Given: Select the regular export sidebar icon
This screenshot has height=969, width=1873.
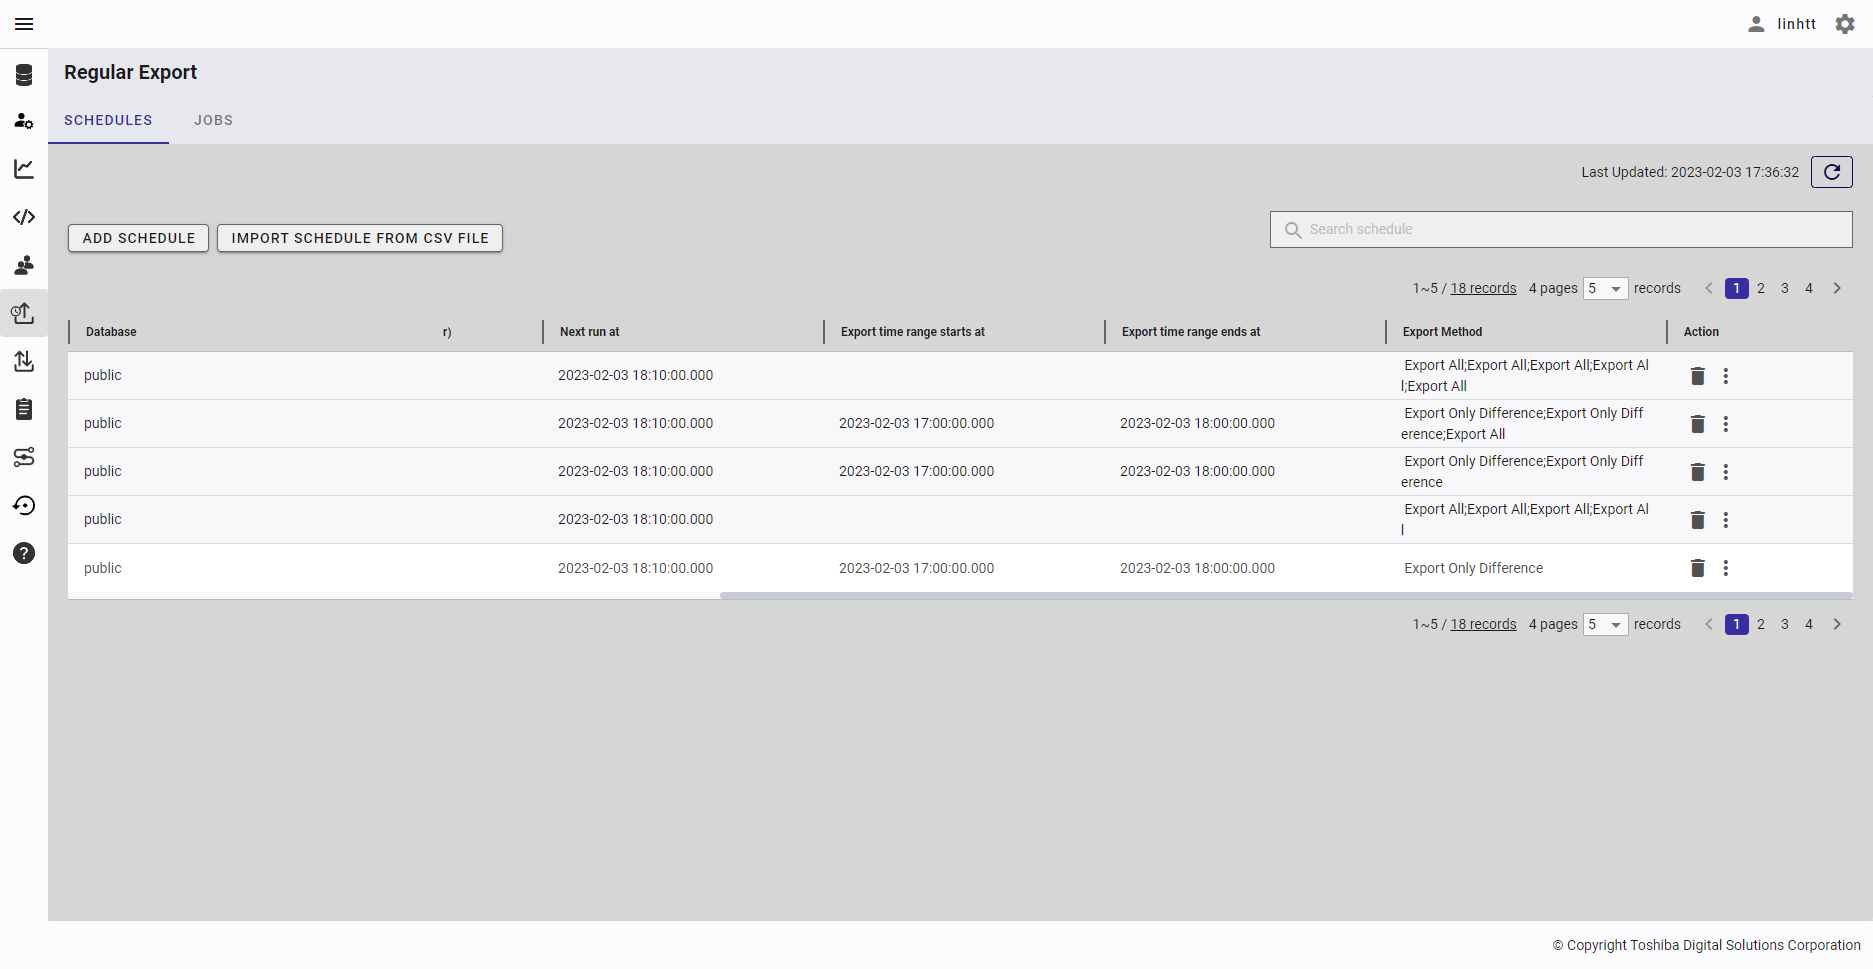Looking at the screenshot, I should (24, 313).
